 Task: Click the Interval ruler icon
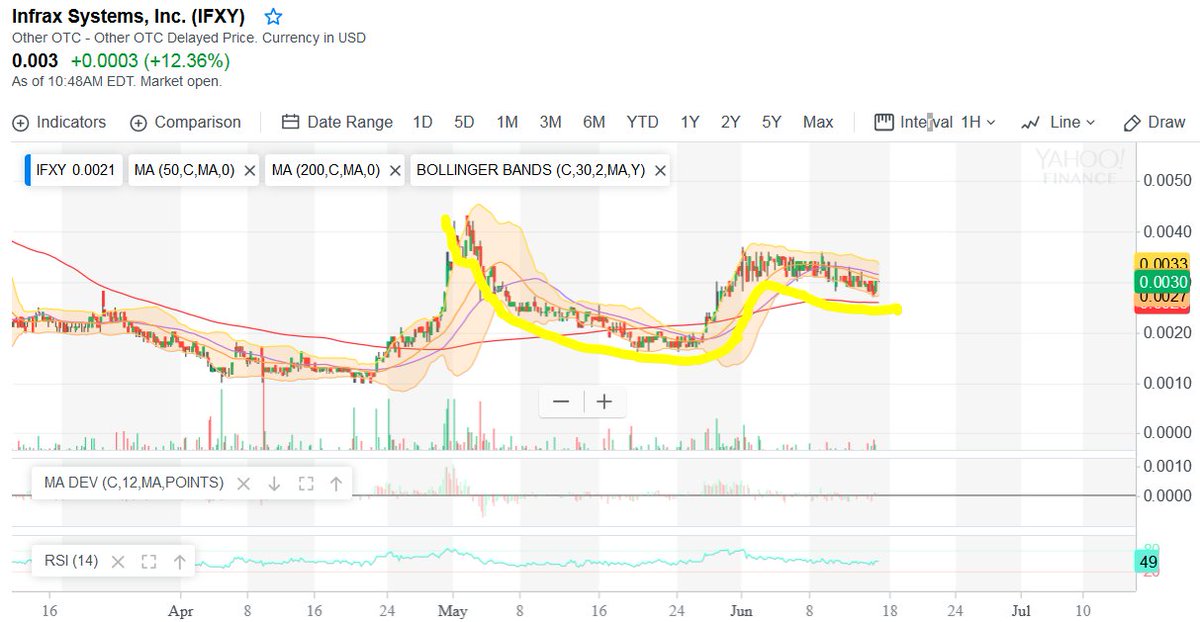(x=883, y=122)
